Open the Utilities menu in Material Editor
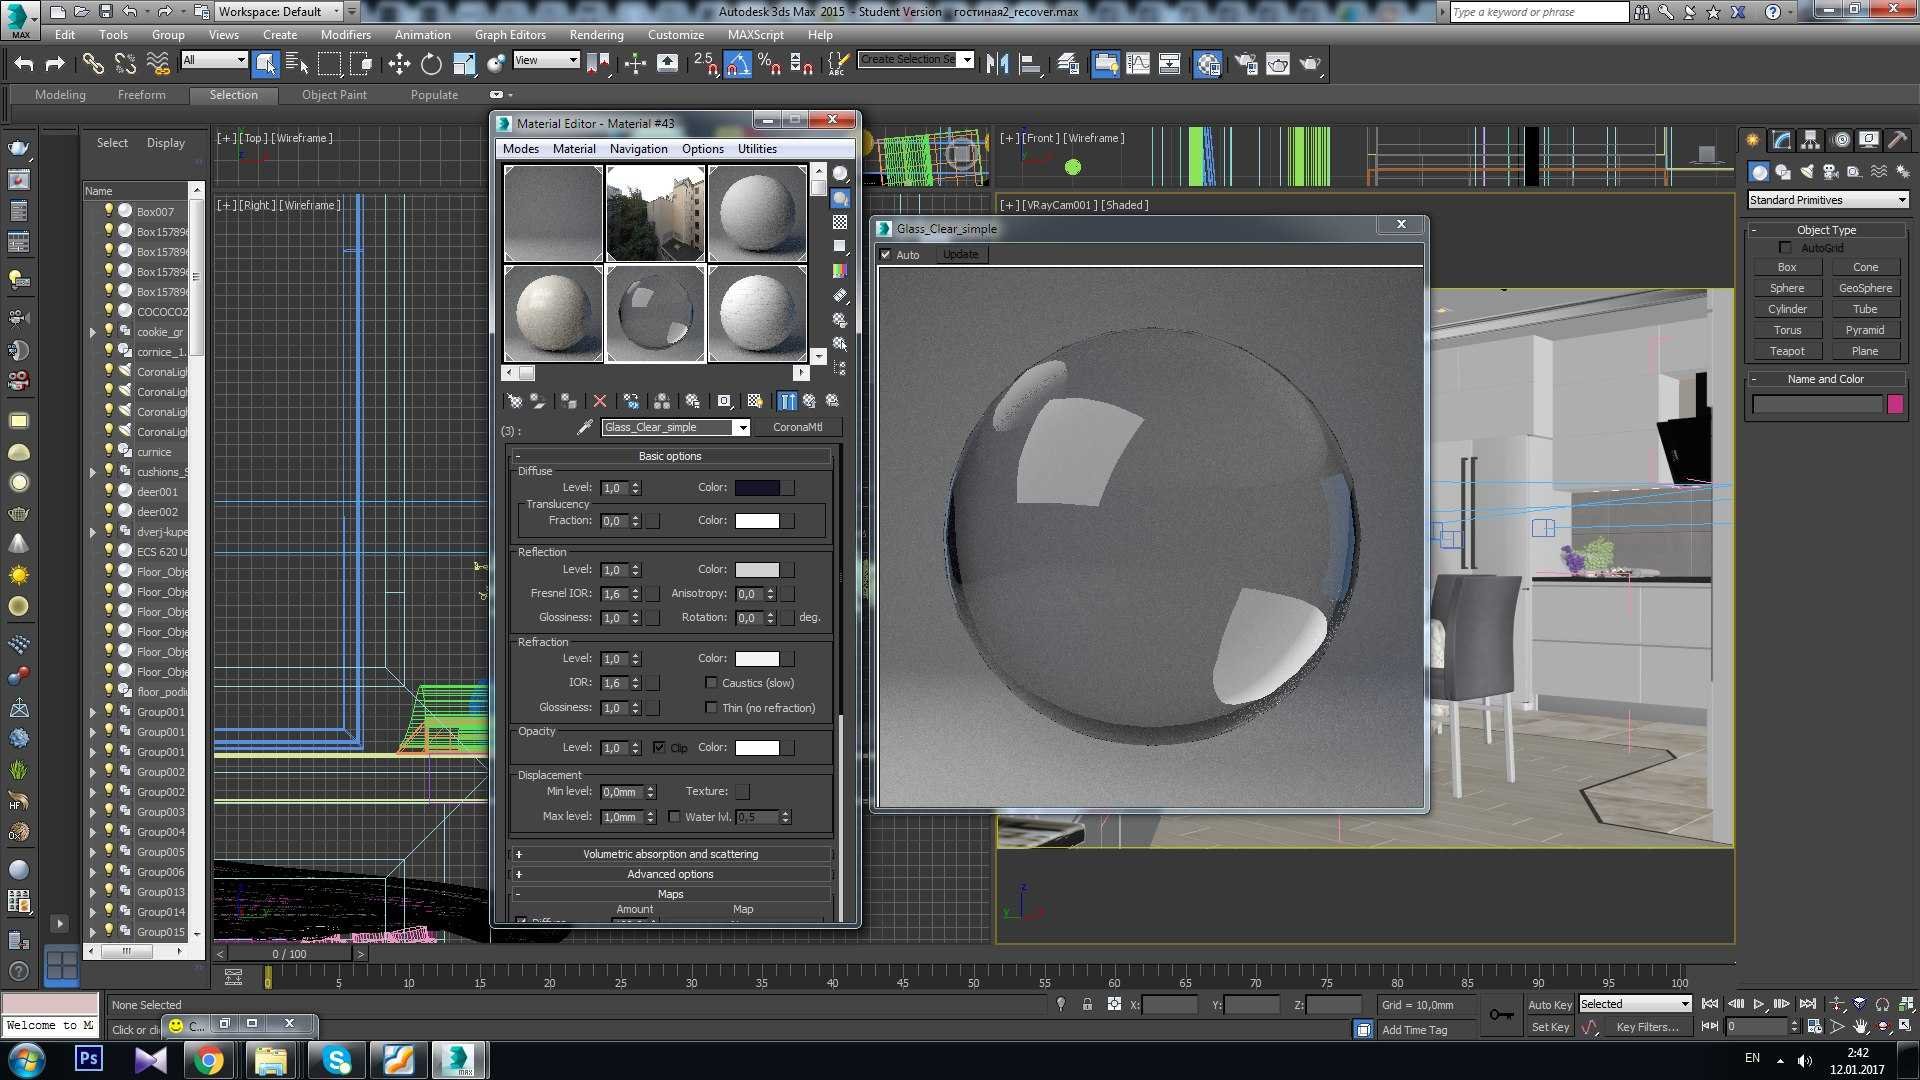This screenshot has width=1920, height=1080. click(756, 149)
